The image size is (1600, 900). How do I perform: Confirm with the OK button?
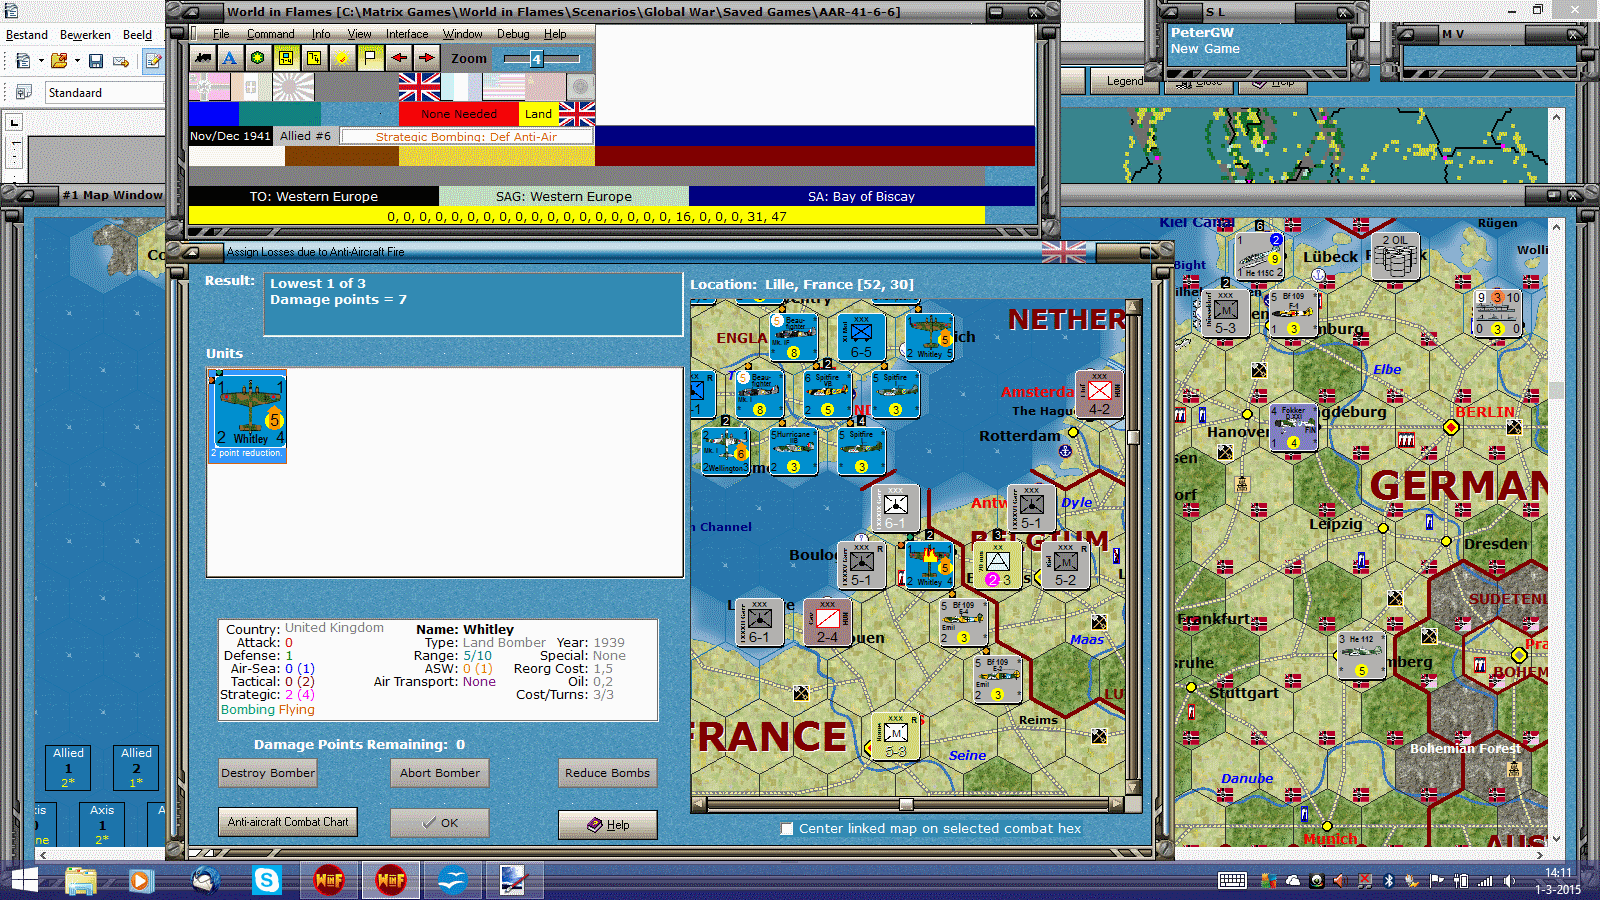tap(440, 823)
